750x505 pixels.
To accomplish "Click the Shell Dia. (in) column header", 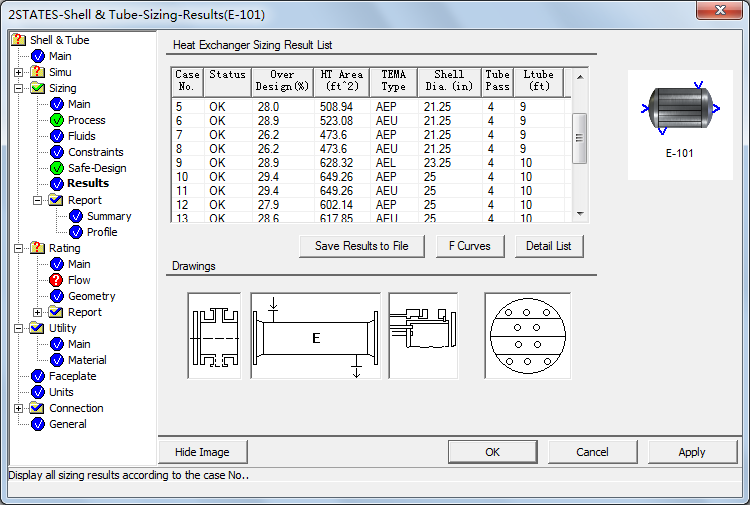I will 449,81.
